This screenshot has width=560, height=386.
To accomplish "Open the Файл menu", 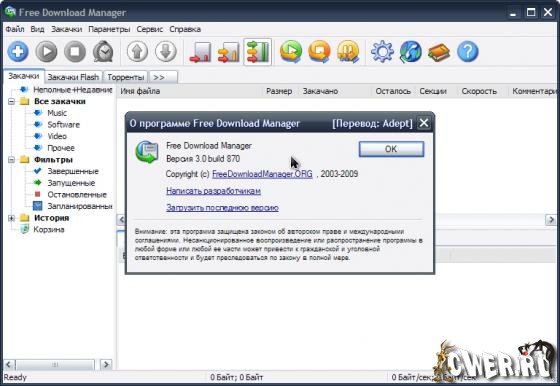I will [x=15, y=29].
